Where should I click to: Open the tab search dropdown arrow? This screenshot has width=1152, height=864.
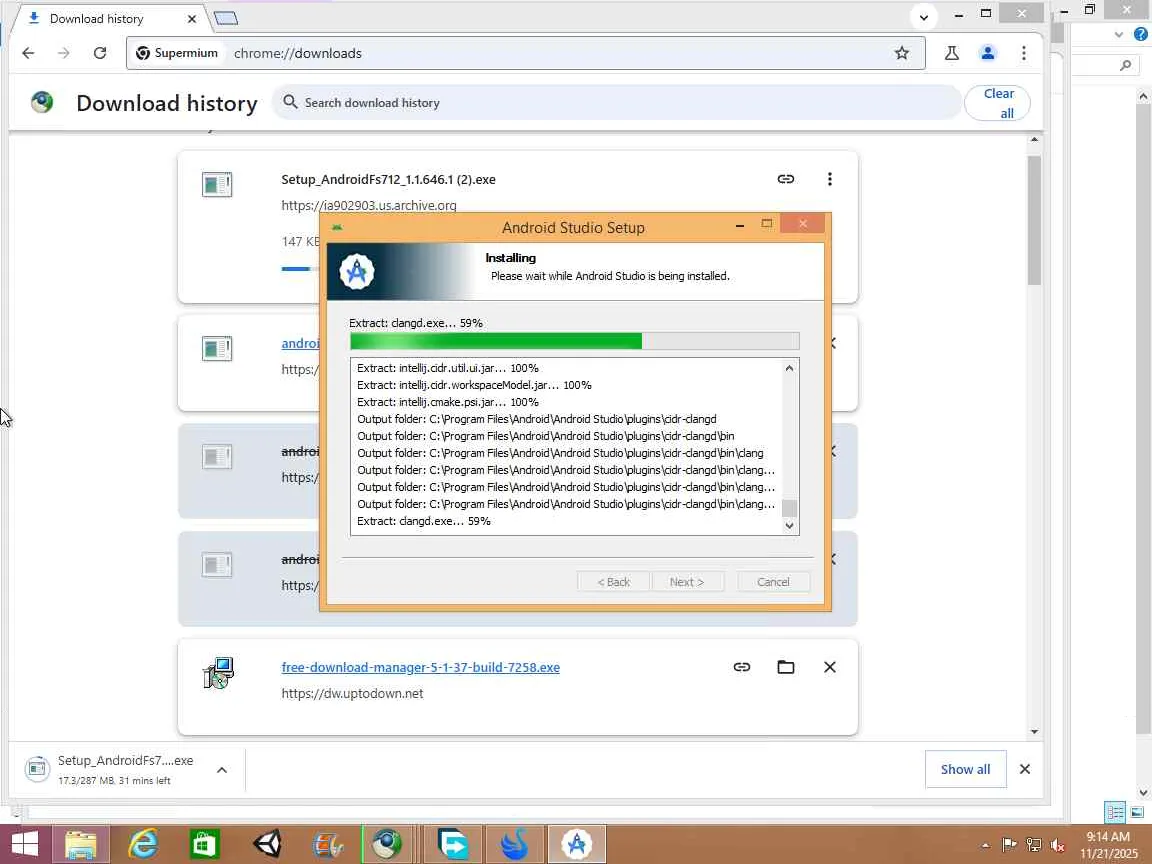pyautogui.click(x=924, y=17)
